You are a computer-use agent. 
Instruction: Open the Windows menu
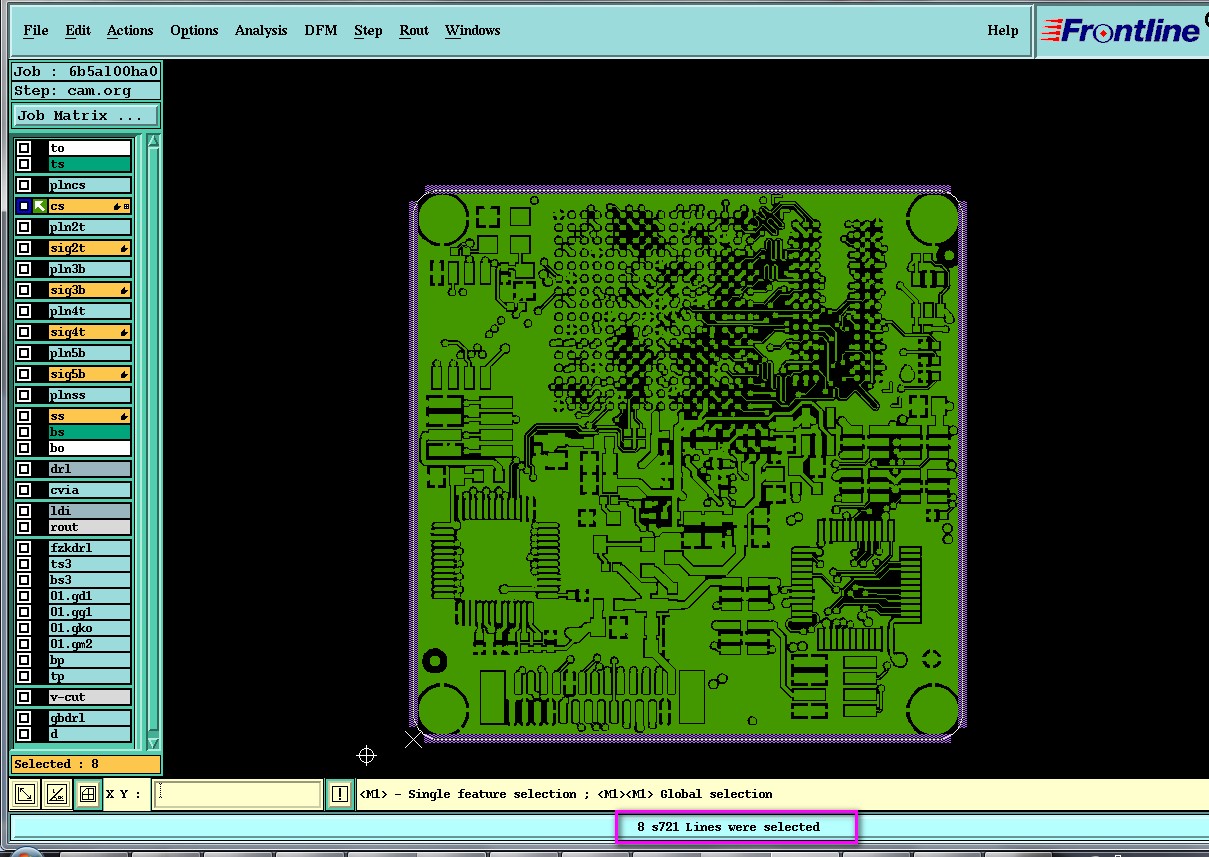tap(472, 30)
